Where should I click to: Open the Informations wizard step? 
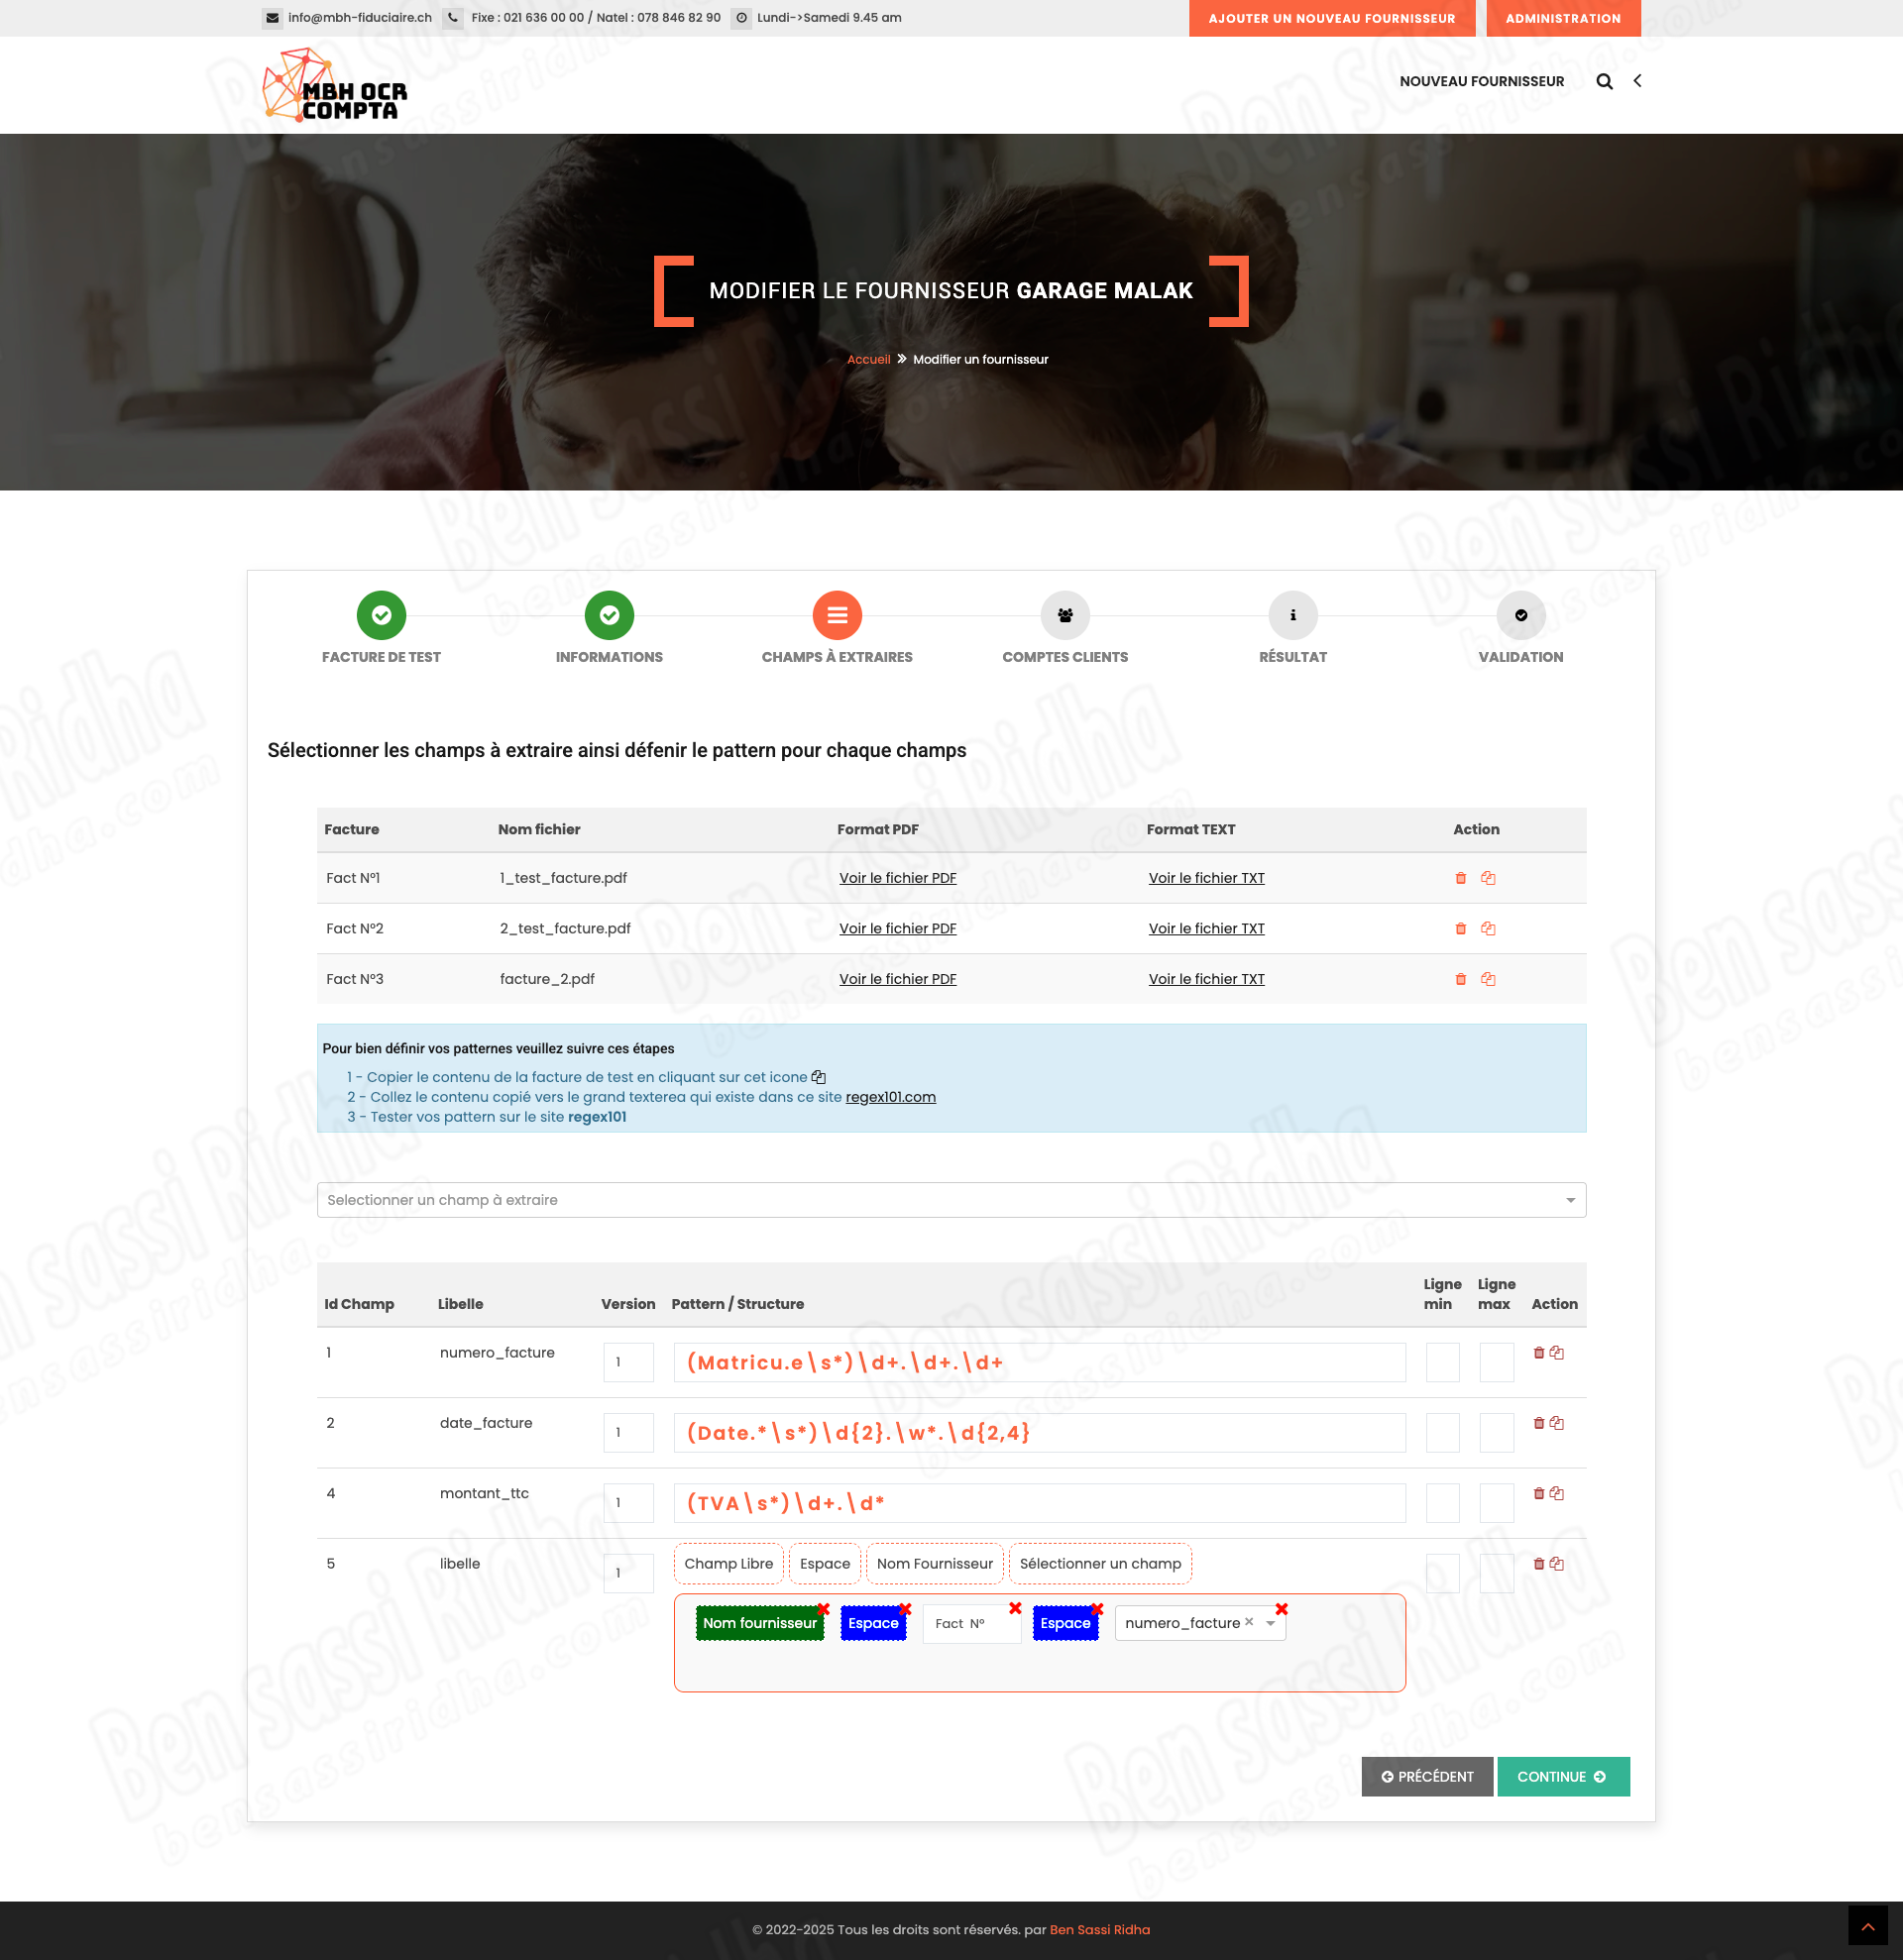coord(609,616)
